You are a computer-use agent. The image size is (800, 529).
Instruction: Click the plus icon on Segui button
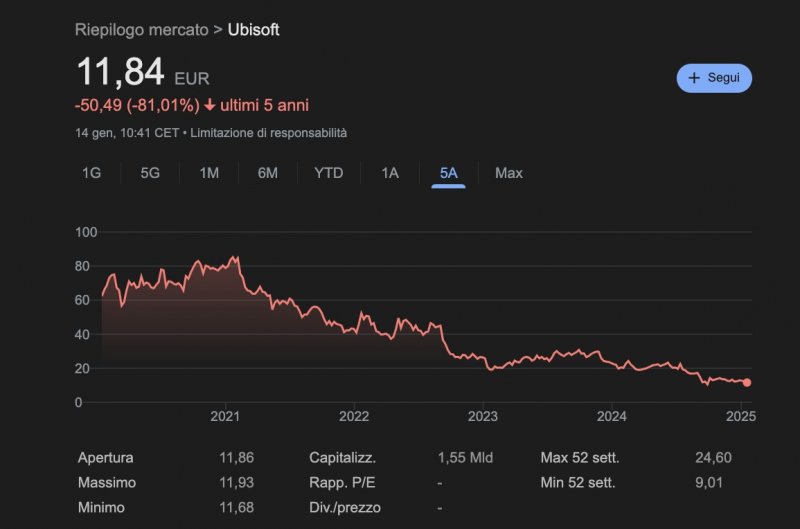695,78
